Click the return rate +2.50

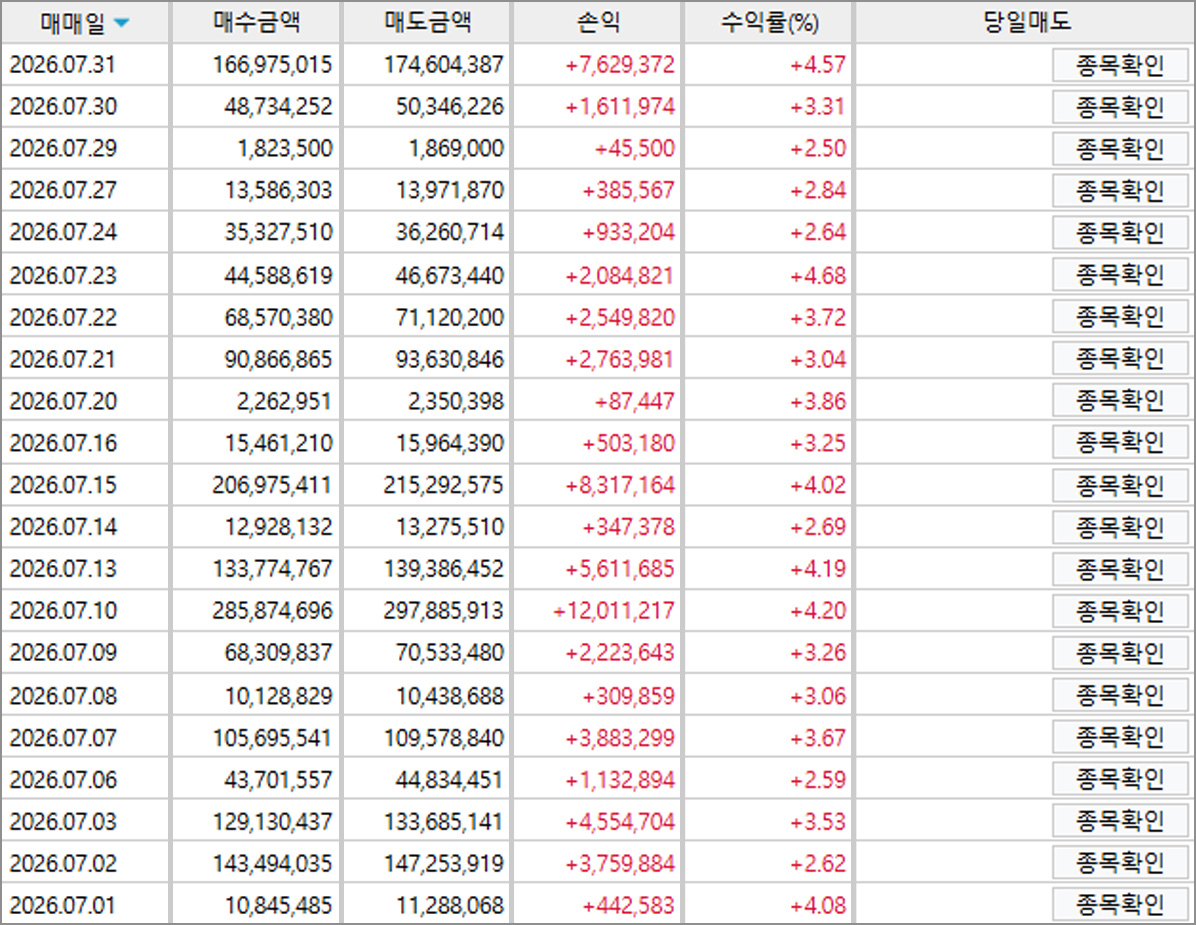click(818, 149)
